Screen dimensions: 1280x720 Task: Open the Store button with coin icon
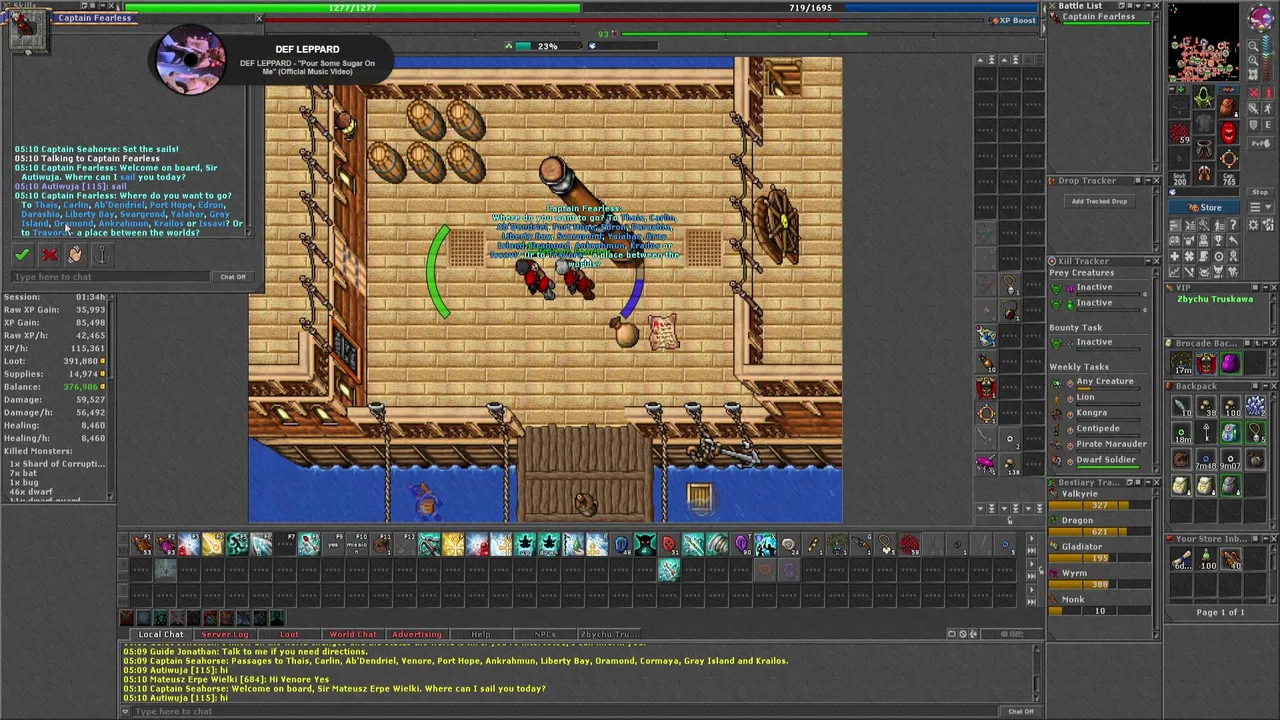coord(1204,207)
